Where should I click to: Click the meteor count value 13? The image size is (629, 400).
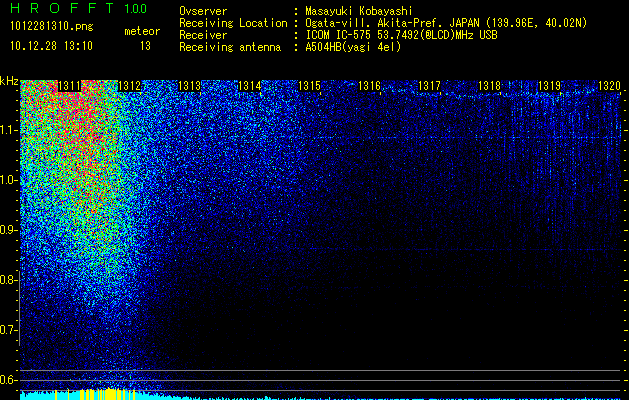click(145, 46)
